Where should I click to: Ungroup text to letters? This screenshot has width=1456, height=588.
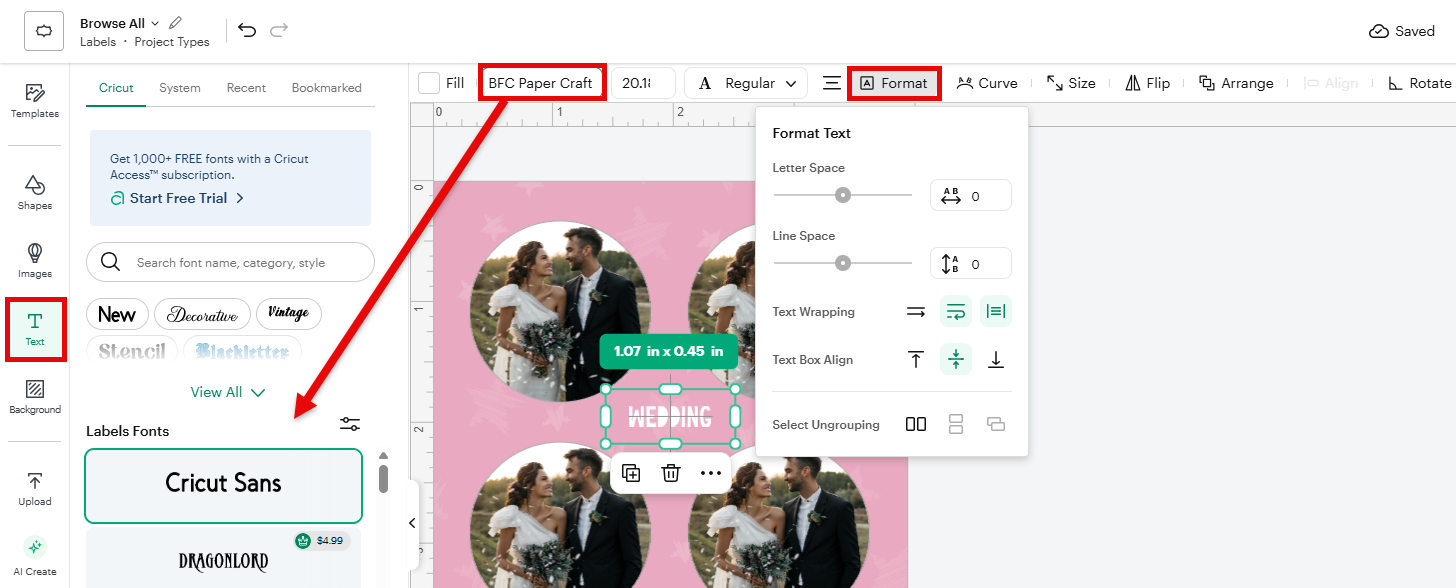[x=916, y=424]
